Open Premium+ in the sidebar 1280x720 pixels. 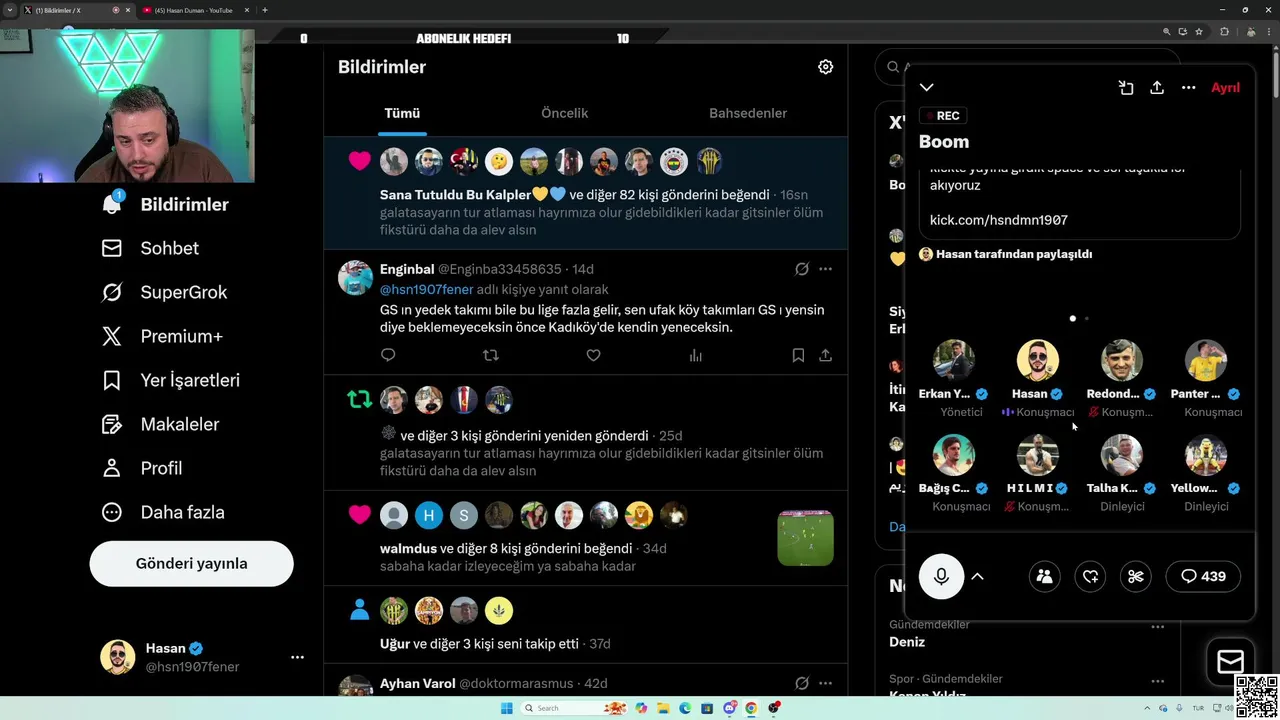(x=162, y=336)
